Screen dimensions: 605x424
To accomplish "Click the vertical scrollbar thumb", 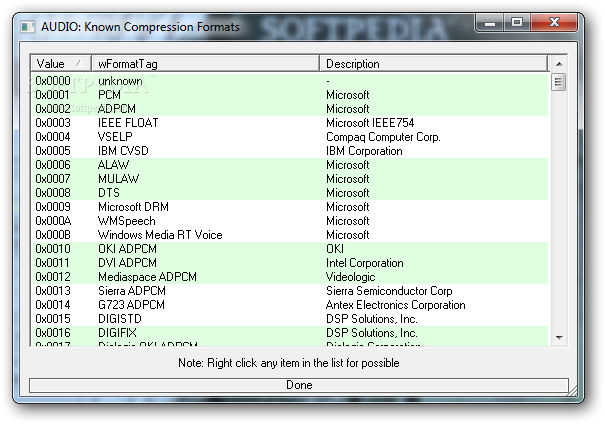I will (x=559, y=82).
